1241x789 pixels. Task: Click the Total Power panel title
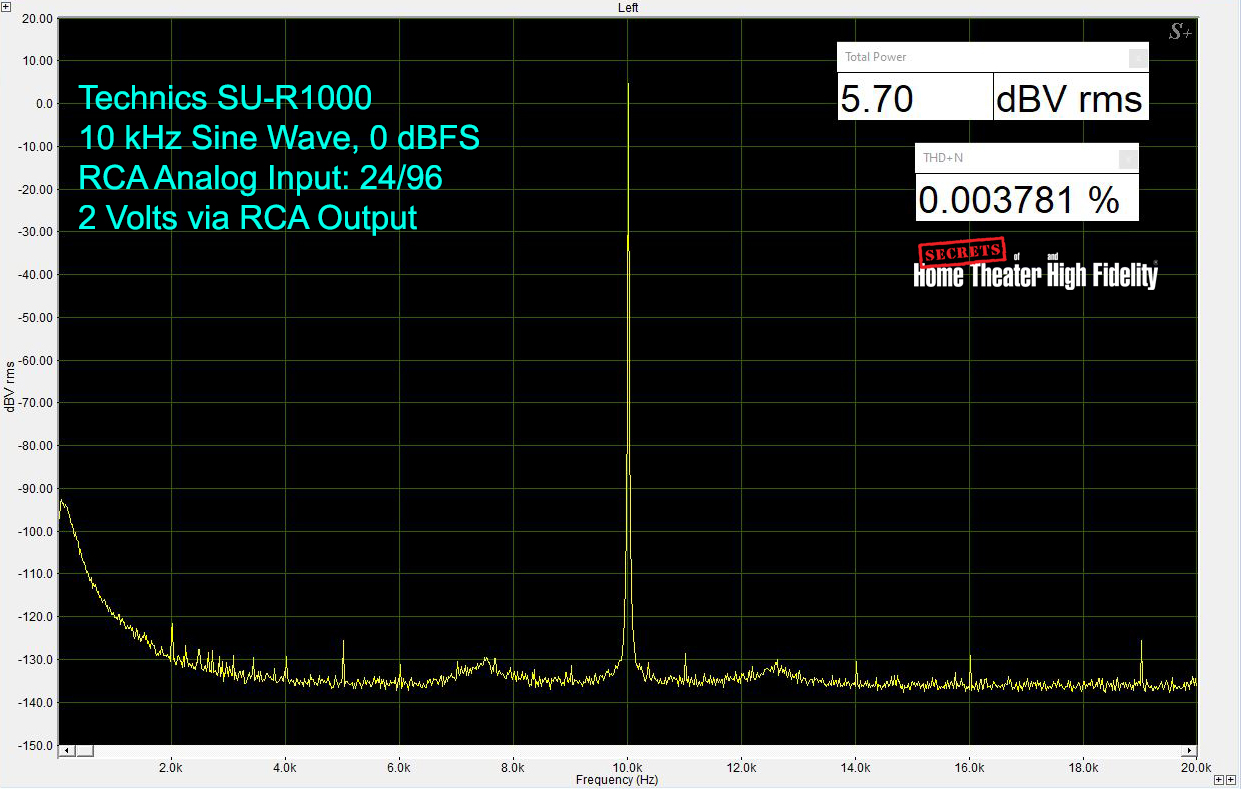click(x=876, y=57)
